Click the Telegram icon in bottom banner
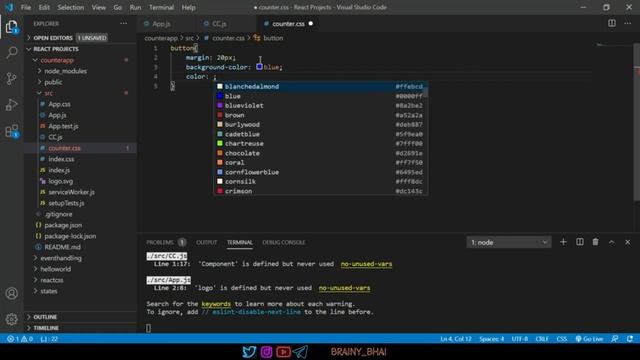 point(300,351)
